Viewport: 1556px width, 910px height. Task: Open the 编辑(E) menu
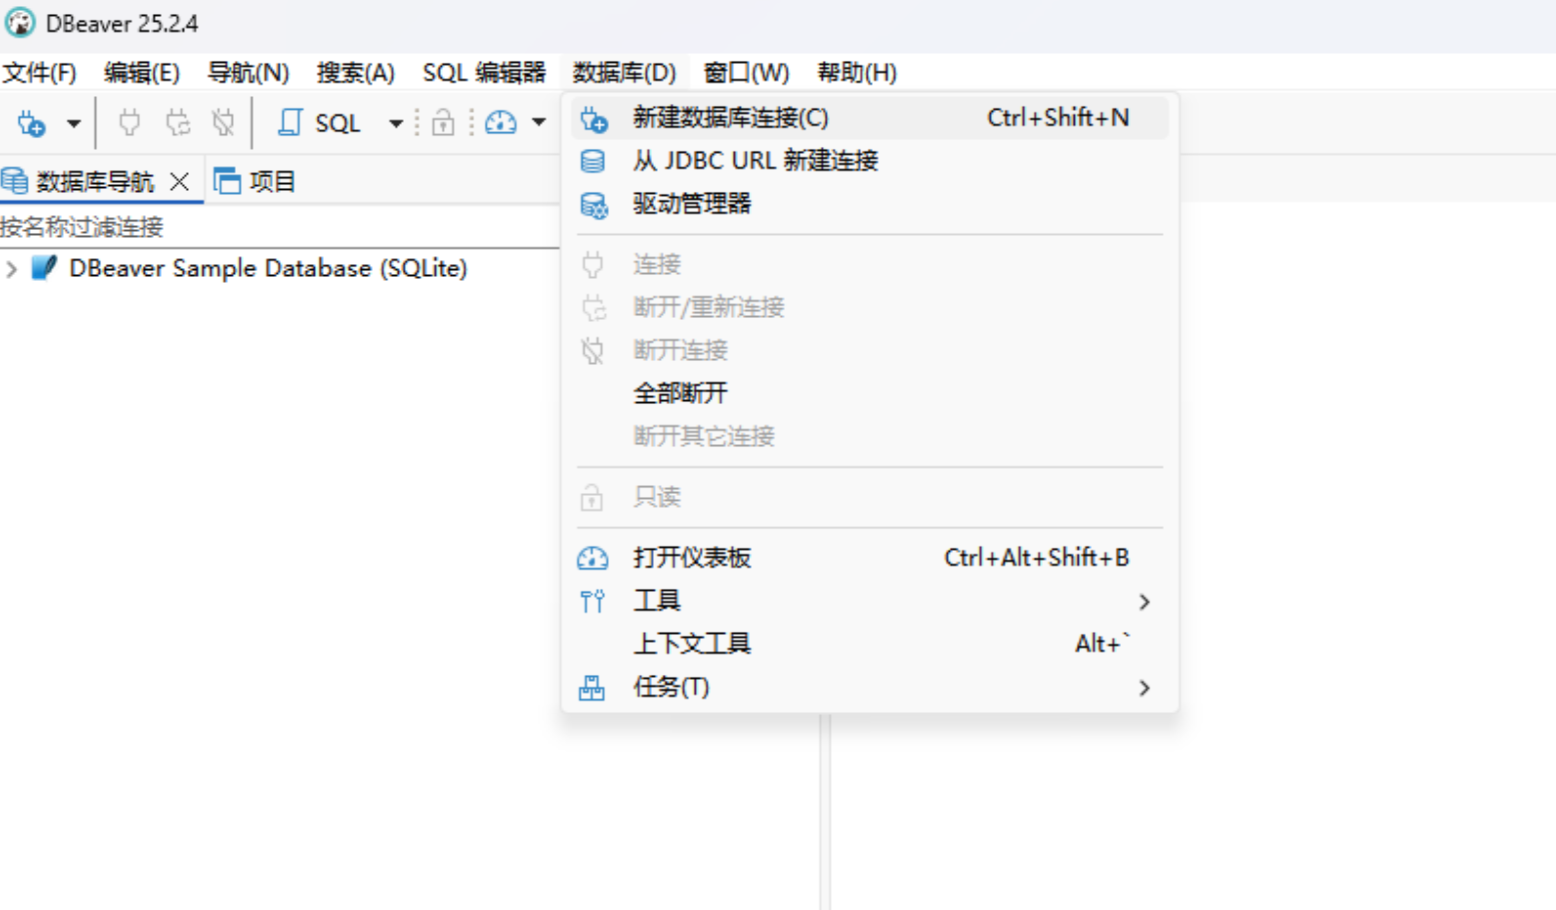click(x=142, y=73)
